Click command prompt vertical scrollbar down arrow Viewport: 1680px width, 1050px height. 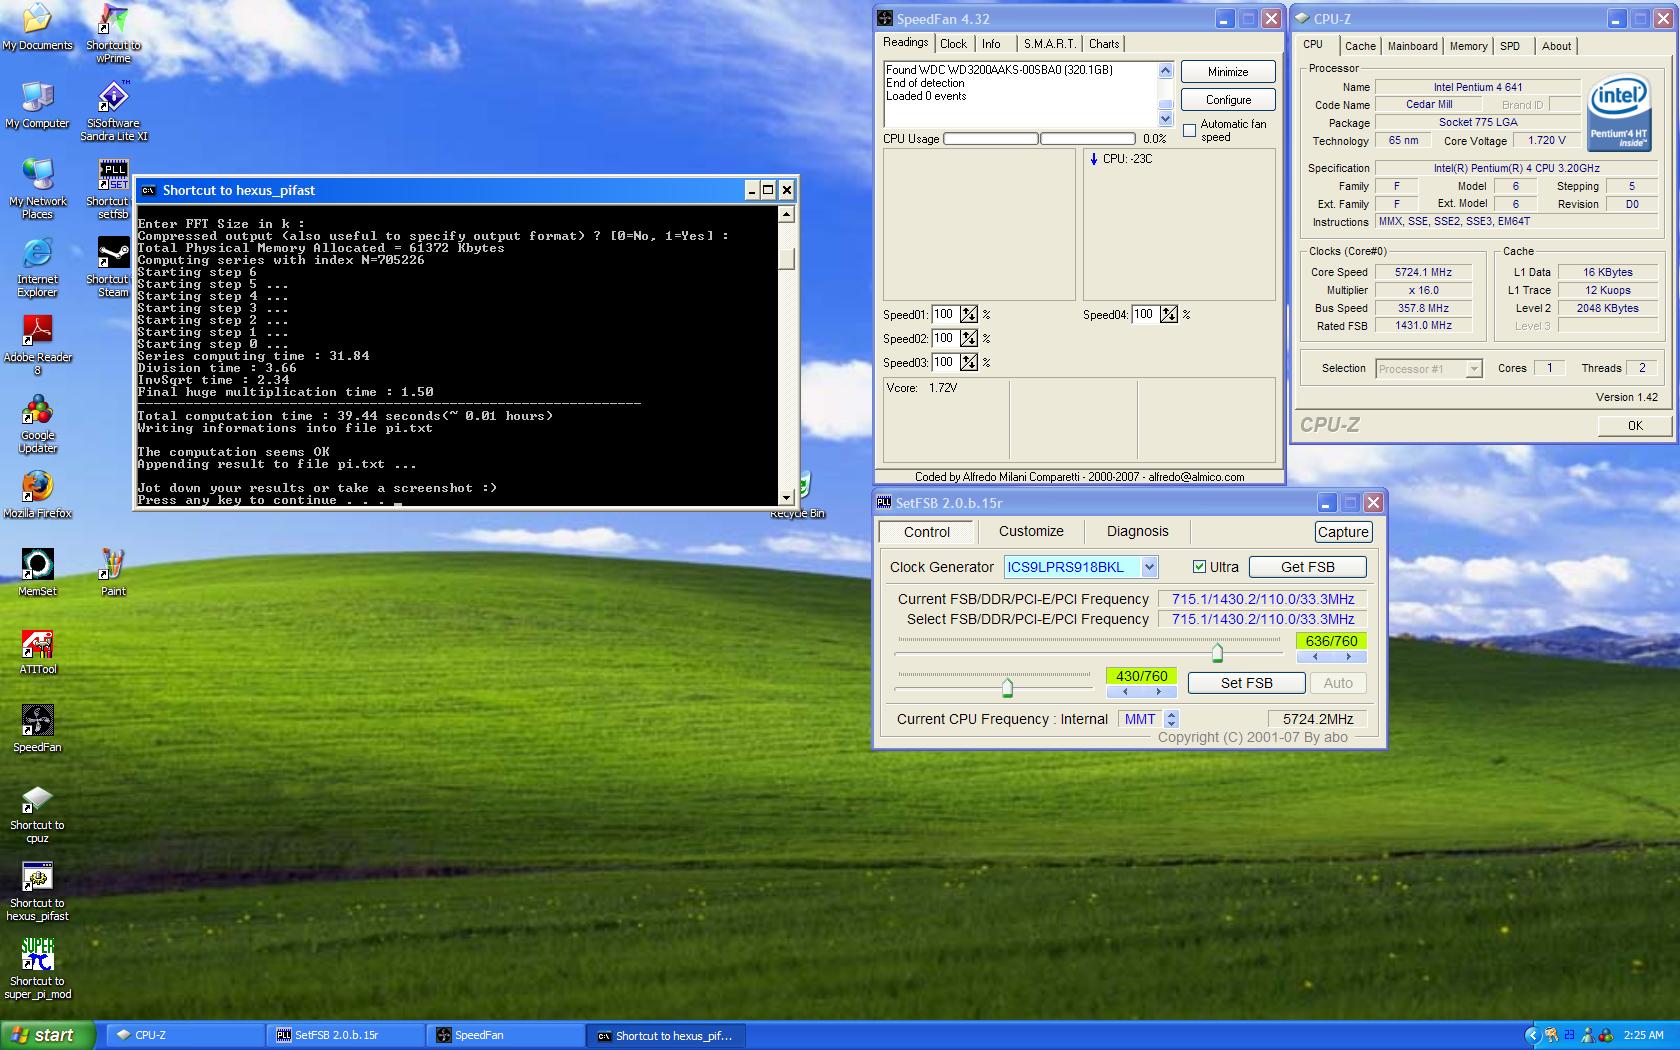pyautogui.click(x=786, y=497)
